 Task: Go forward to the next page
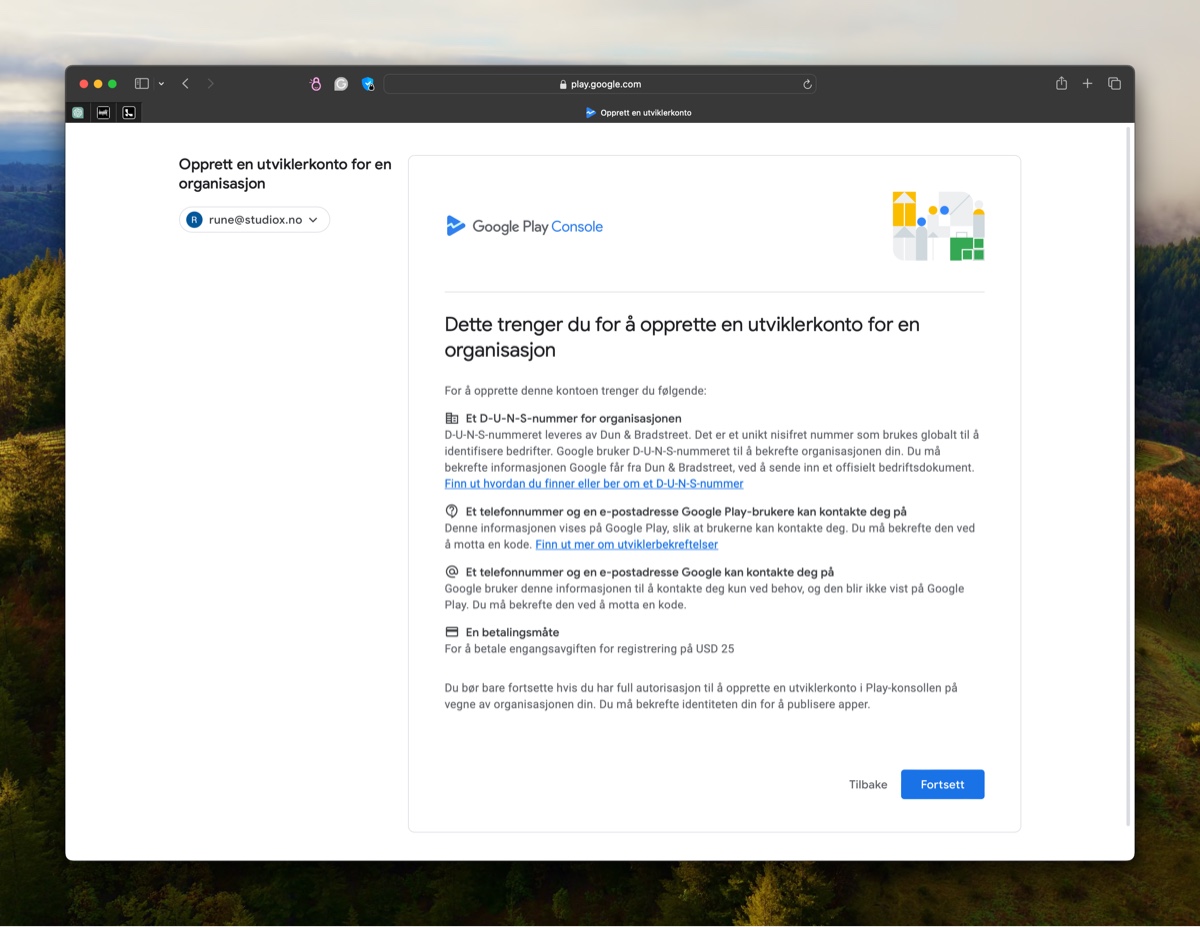pyautogui.click(x=210, y=84)
